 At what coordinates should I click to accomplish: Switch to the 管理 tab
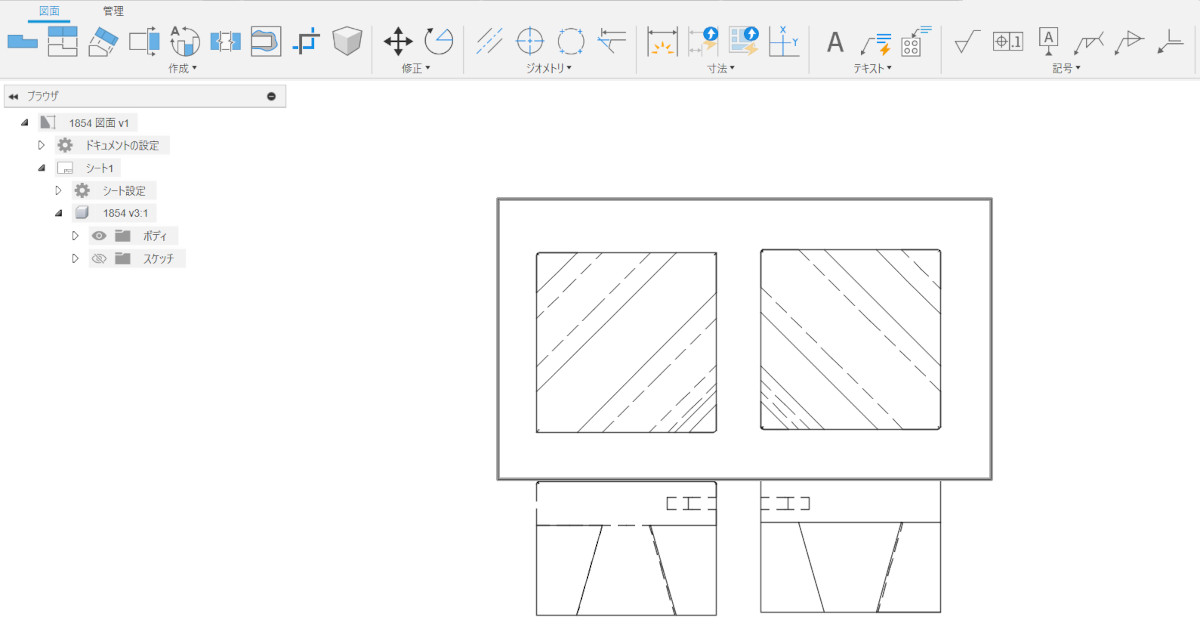tap(113, 11)
